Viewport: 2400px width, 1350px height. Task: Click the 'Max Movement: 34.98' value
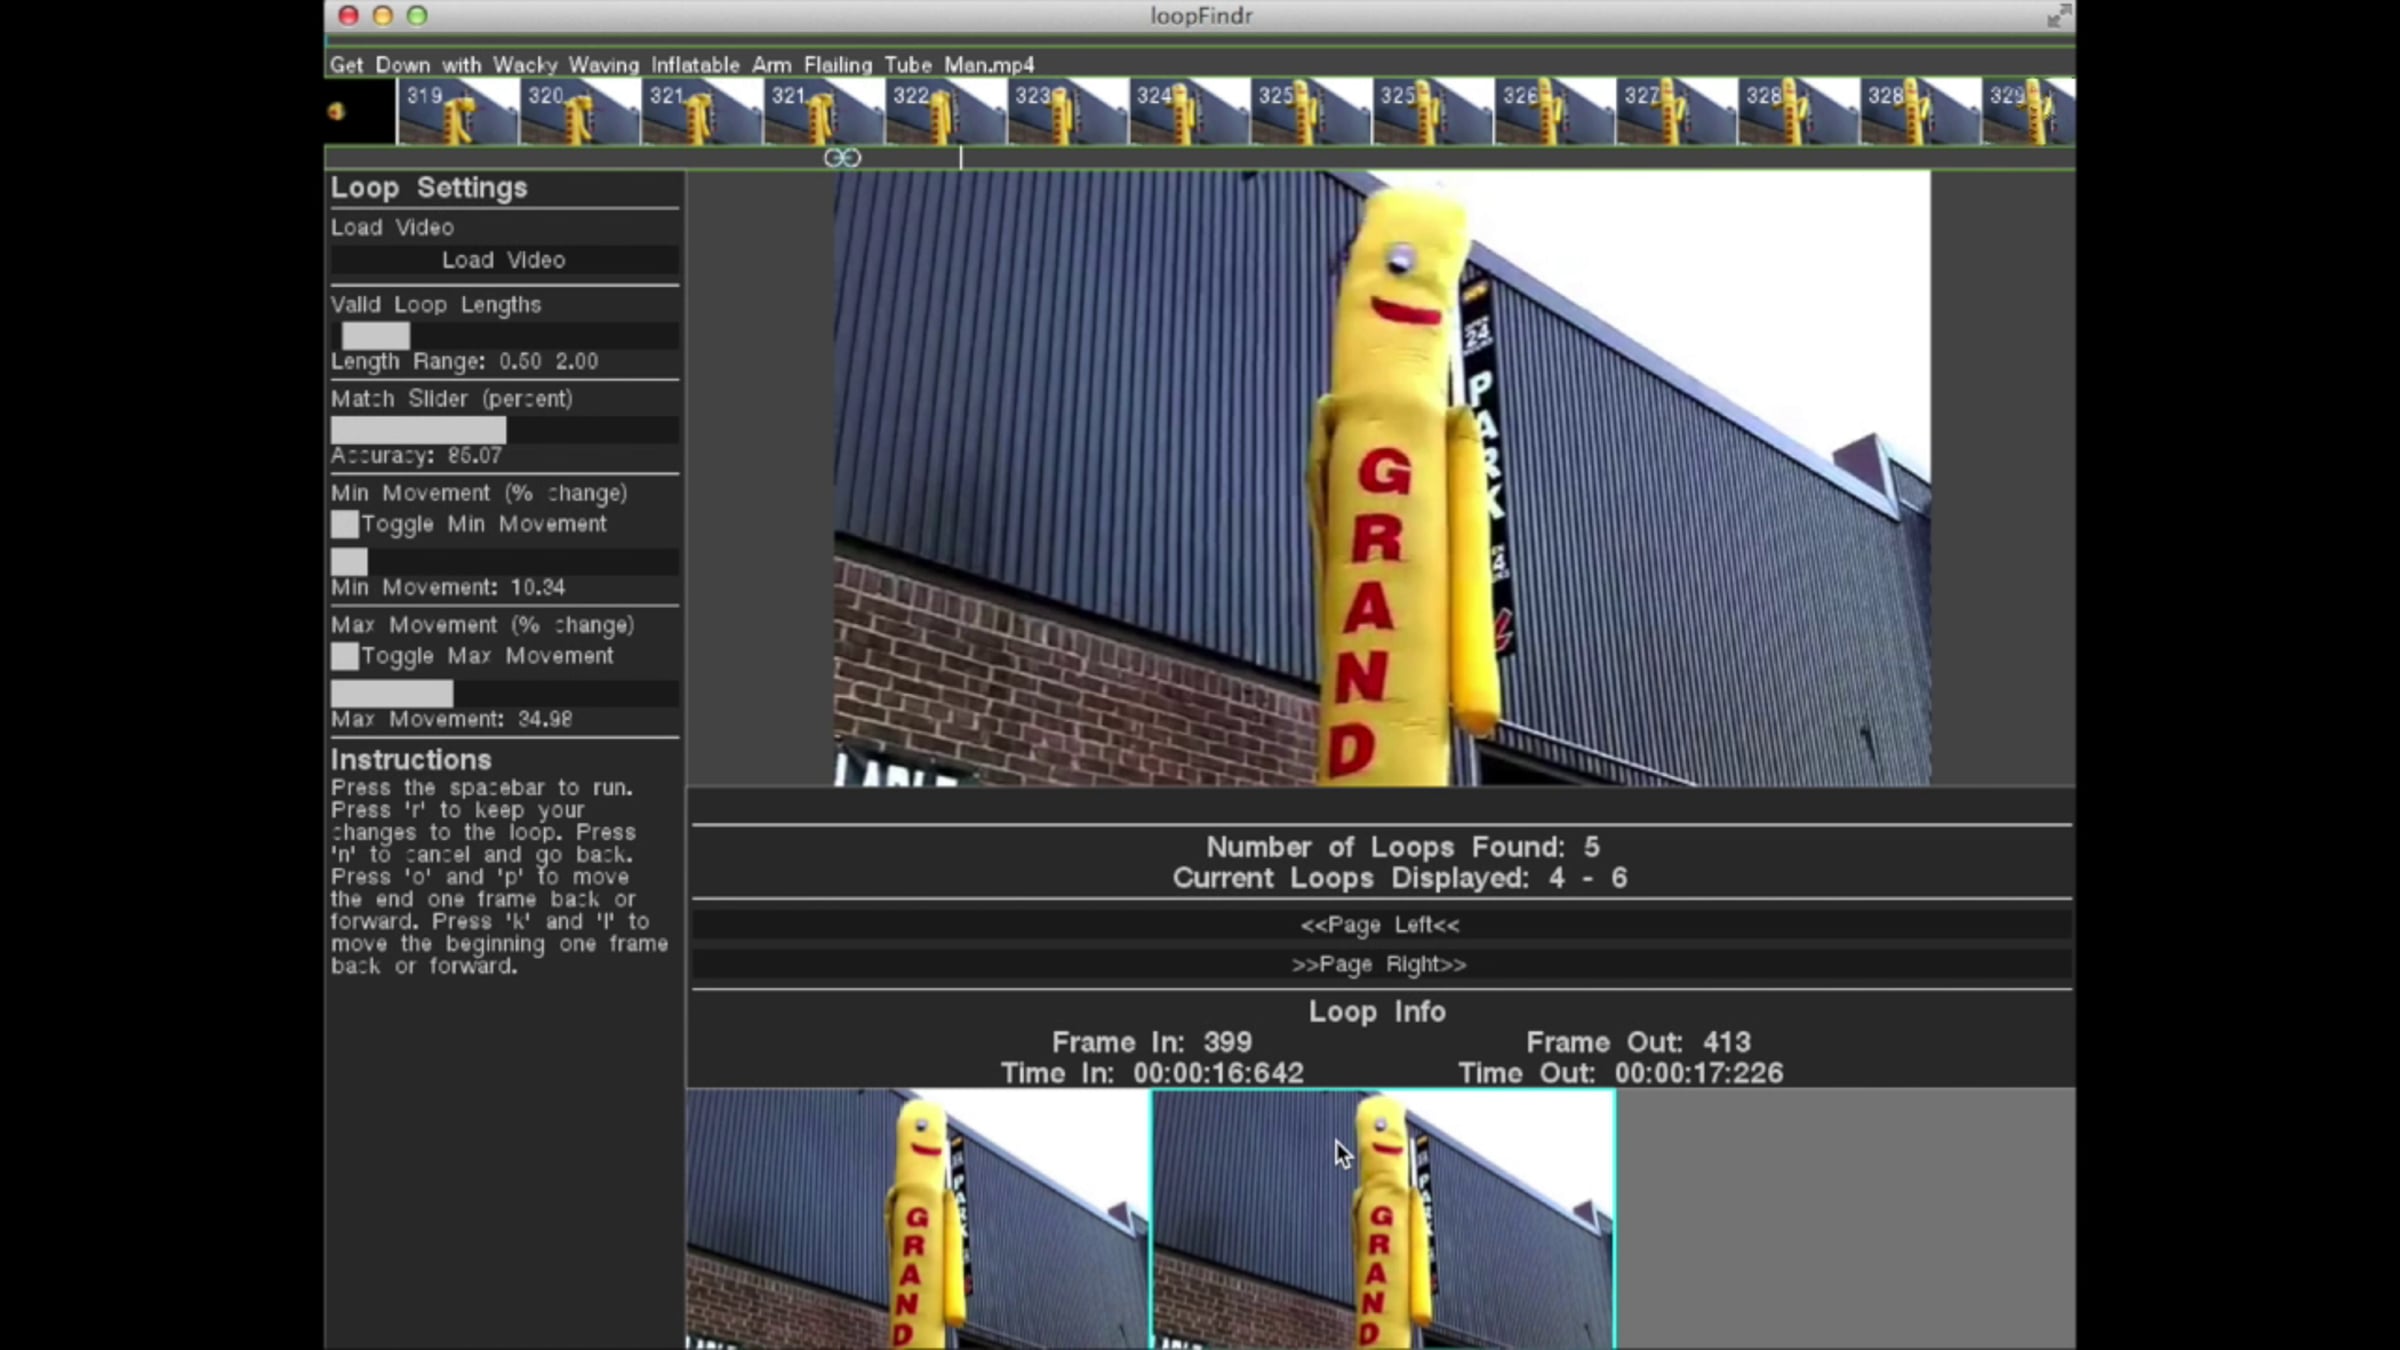(x=452, y=720)
